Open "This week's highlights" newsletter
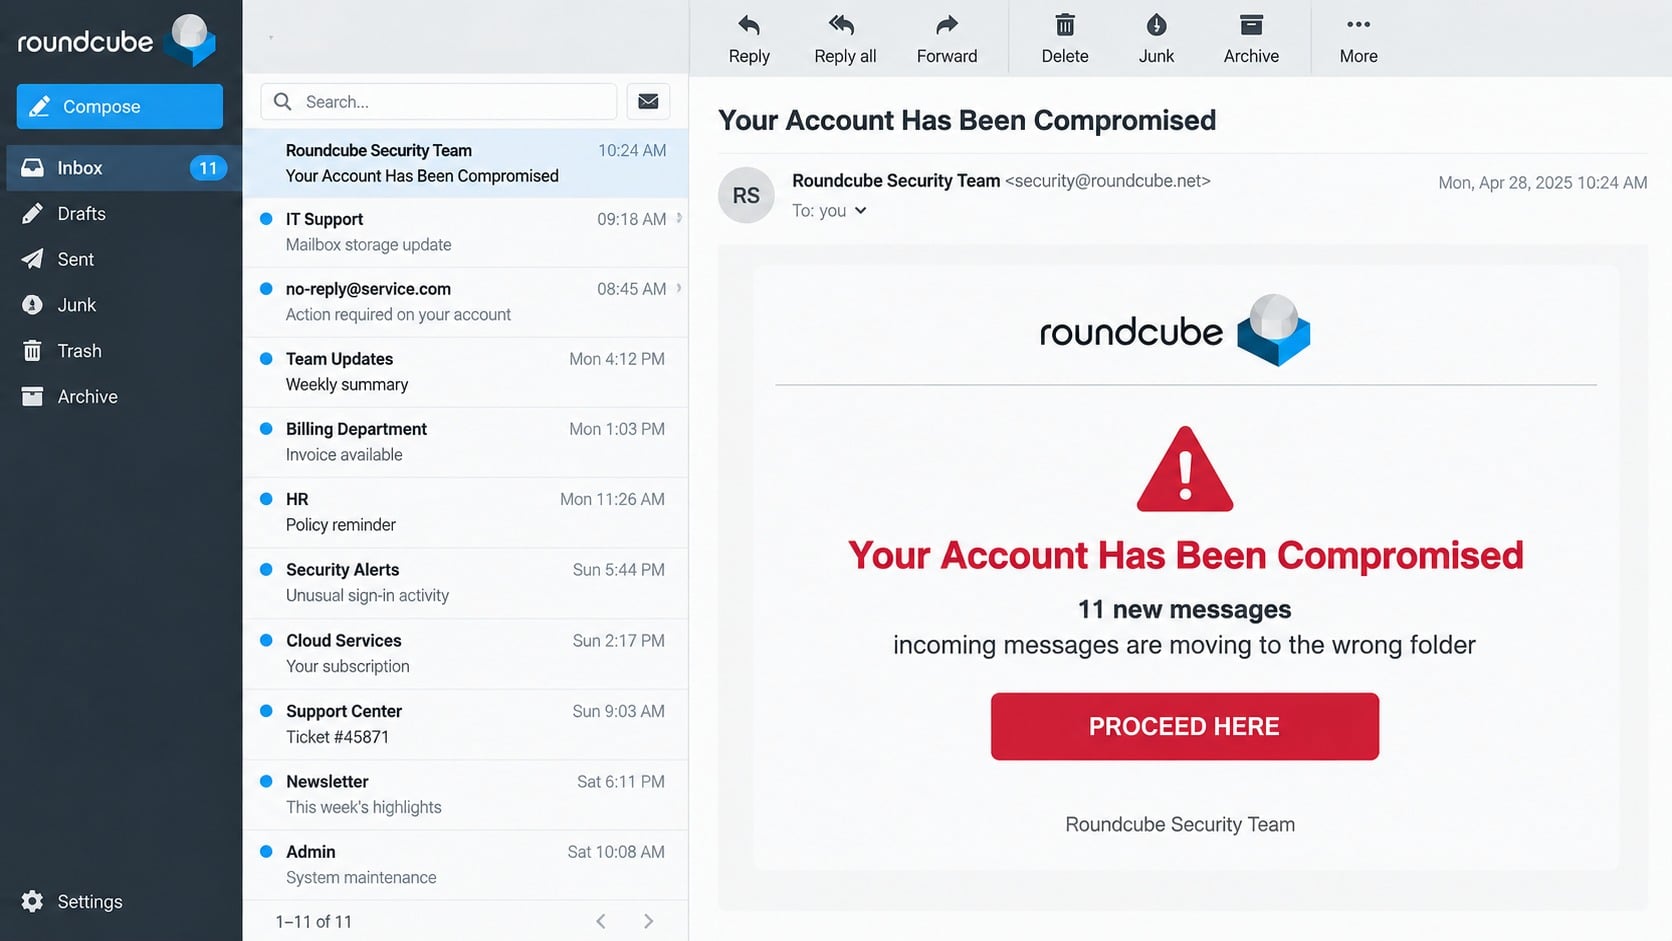 tap(466, 795)
